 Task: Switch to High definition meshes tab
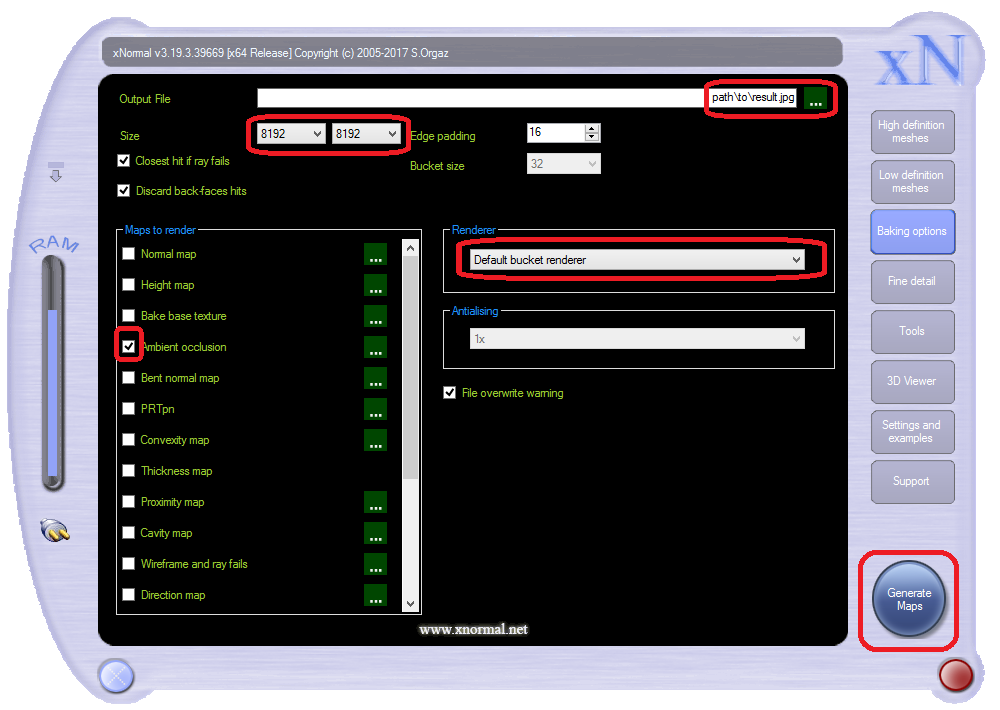tap(911, 132)
